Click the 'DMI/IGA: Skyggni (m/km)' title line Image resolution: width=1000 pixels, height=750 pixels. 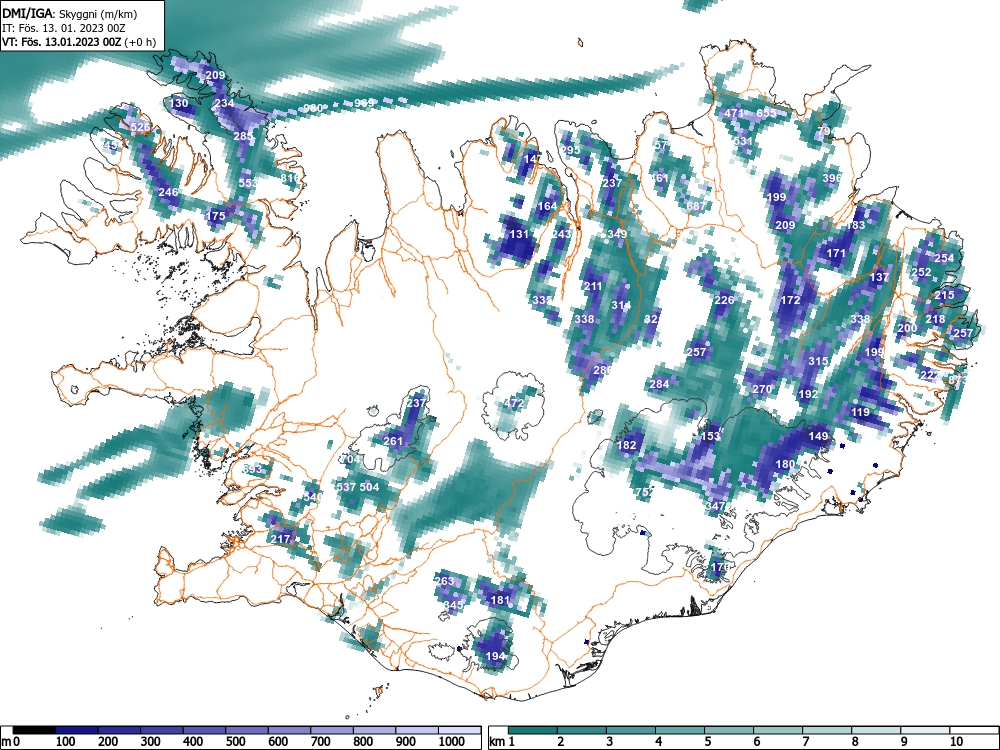(x=70, y=13)
